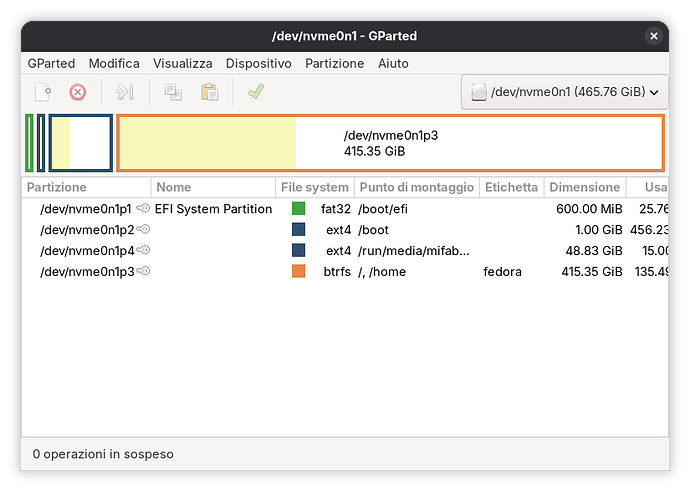This screenshot has width=690, height=490.
Task: Click the Paste partition toolbar icon
Action: [209, 92]
